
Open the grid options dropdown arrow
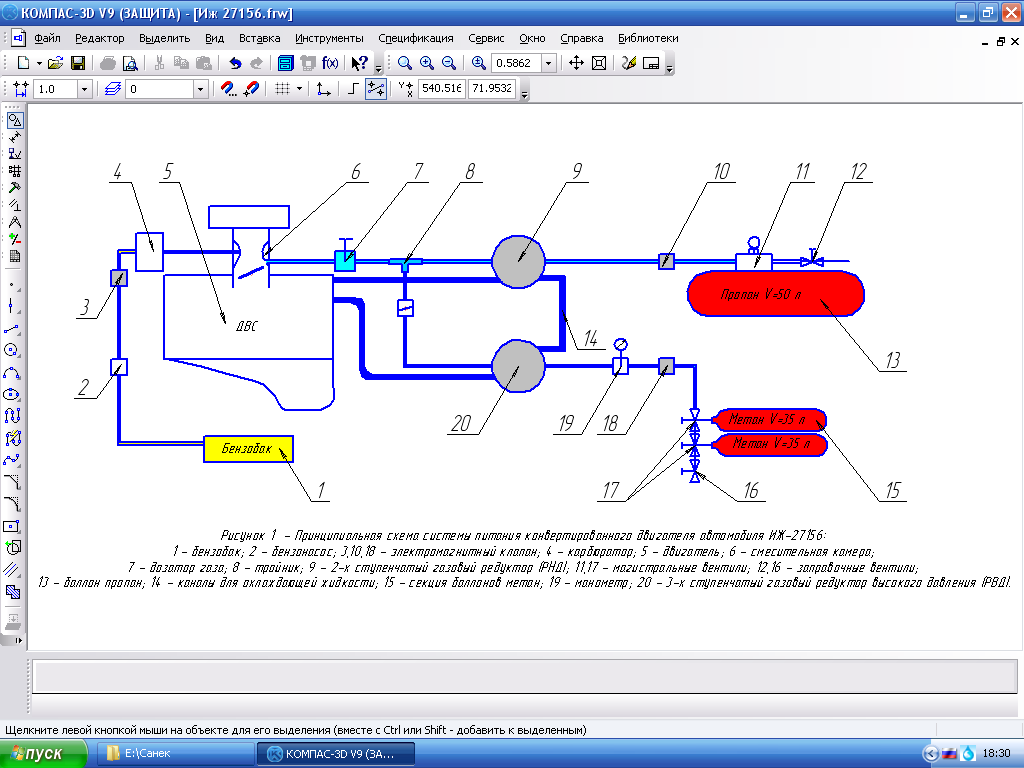(x=300, y=89)
